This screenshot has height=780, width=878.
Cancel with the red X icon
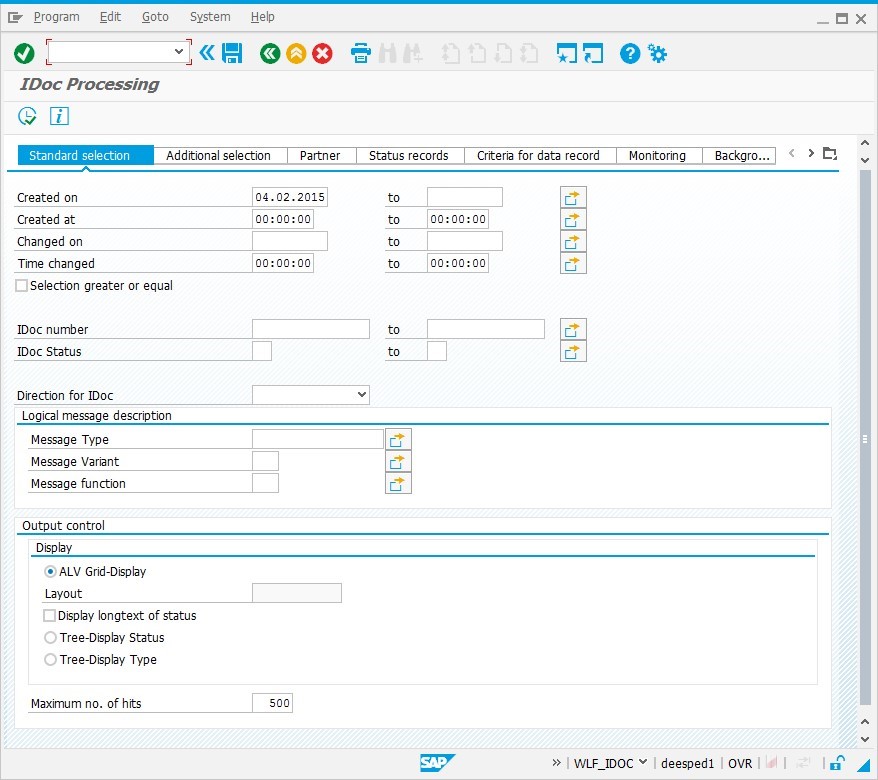pyautogui.click(x=322, y=53)
